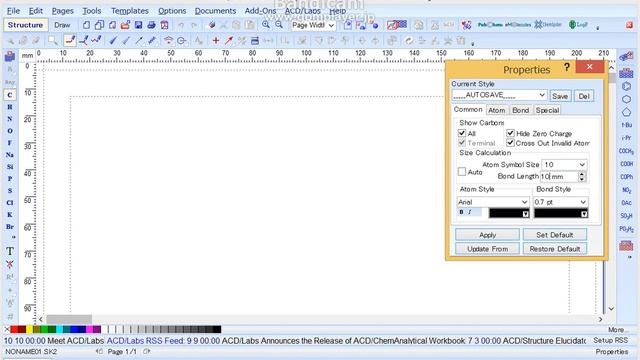Insert the benzene ring template
Screen dimensions: 640x360
point(627,87)
